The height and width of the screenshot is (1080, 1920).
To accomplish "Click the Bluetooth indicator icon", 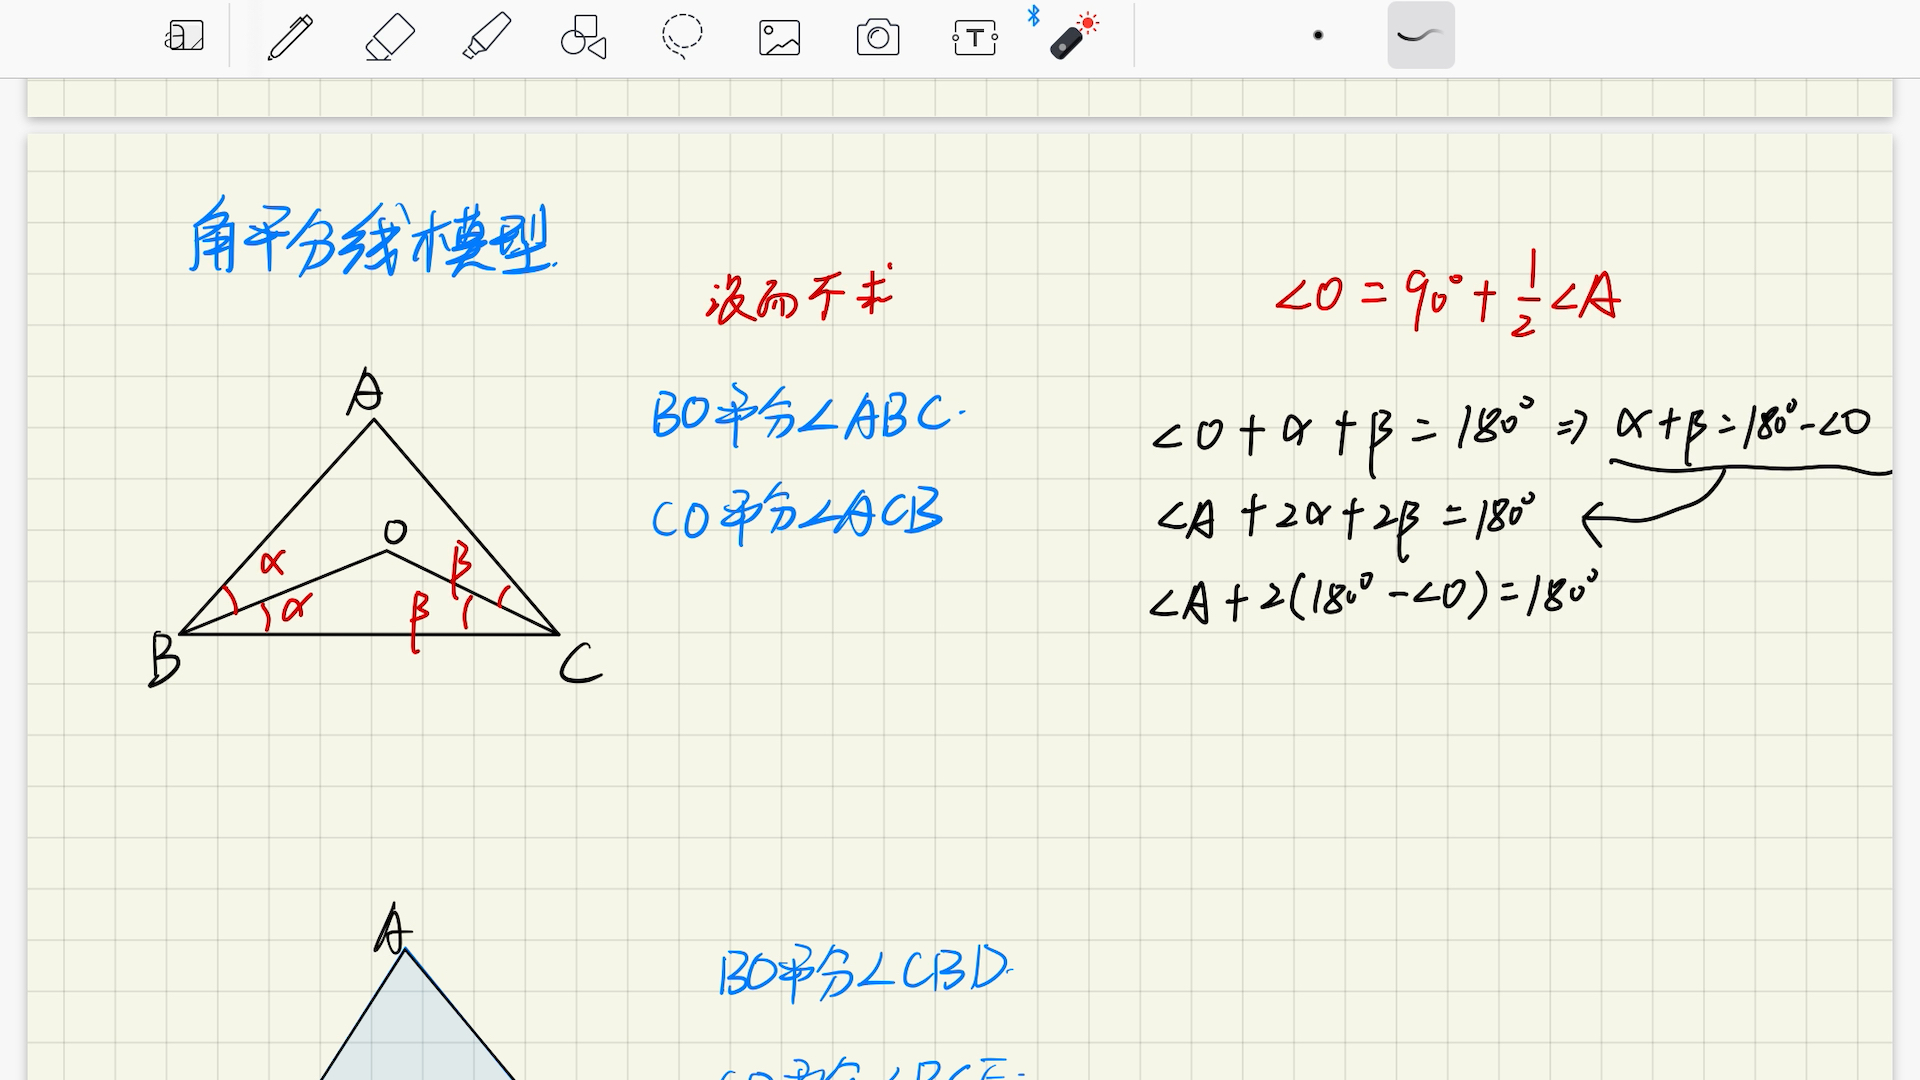I will [x=1034, y=15].
